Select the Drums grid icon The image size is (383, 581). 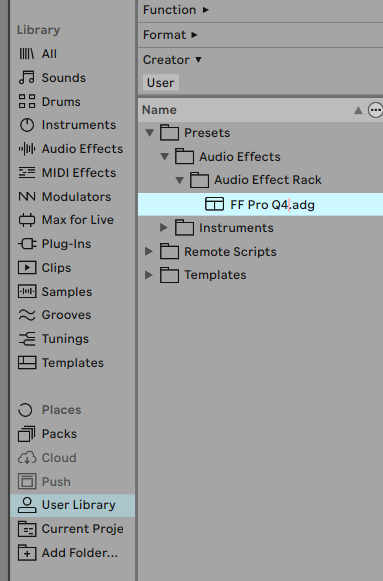point(27,101)
